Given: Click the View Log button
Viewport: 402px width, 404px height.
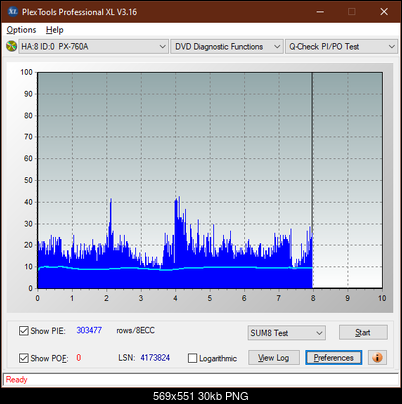Looking at the screenshot, I should point(274,358).
